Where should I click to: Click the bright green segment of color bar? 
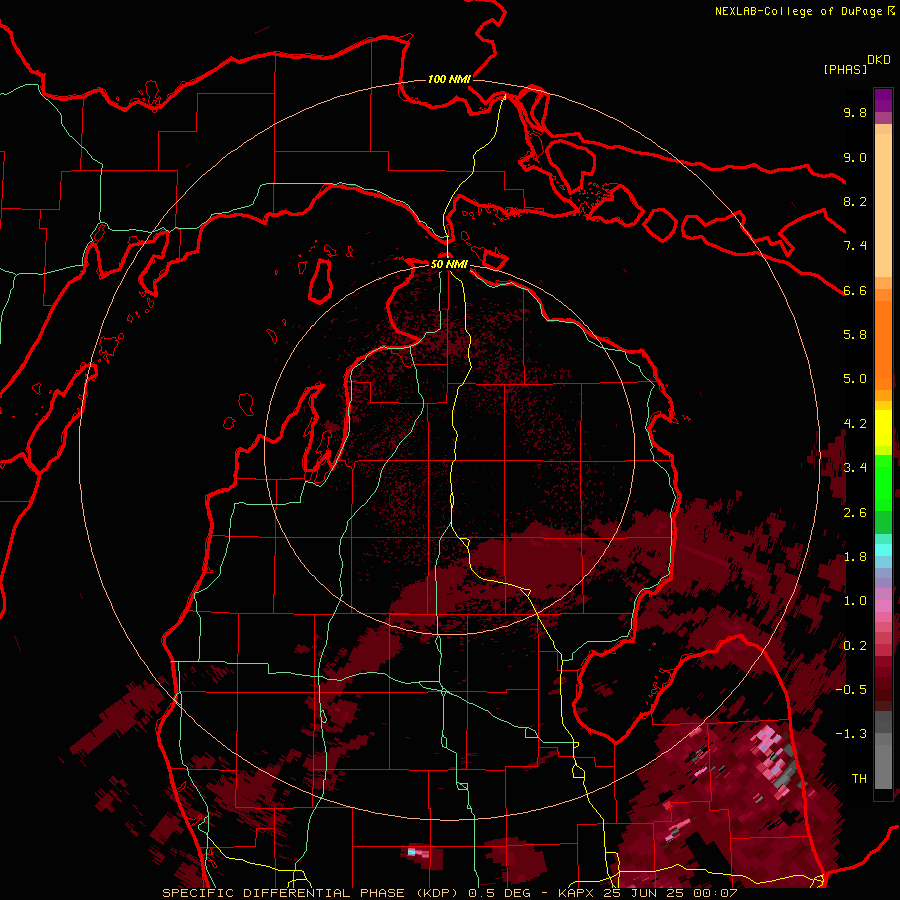pos(883,483)
